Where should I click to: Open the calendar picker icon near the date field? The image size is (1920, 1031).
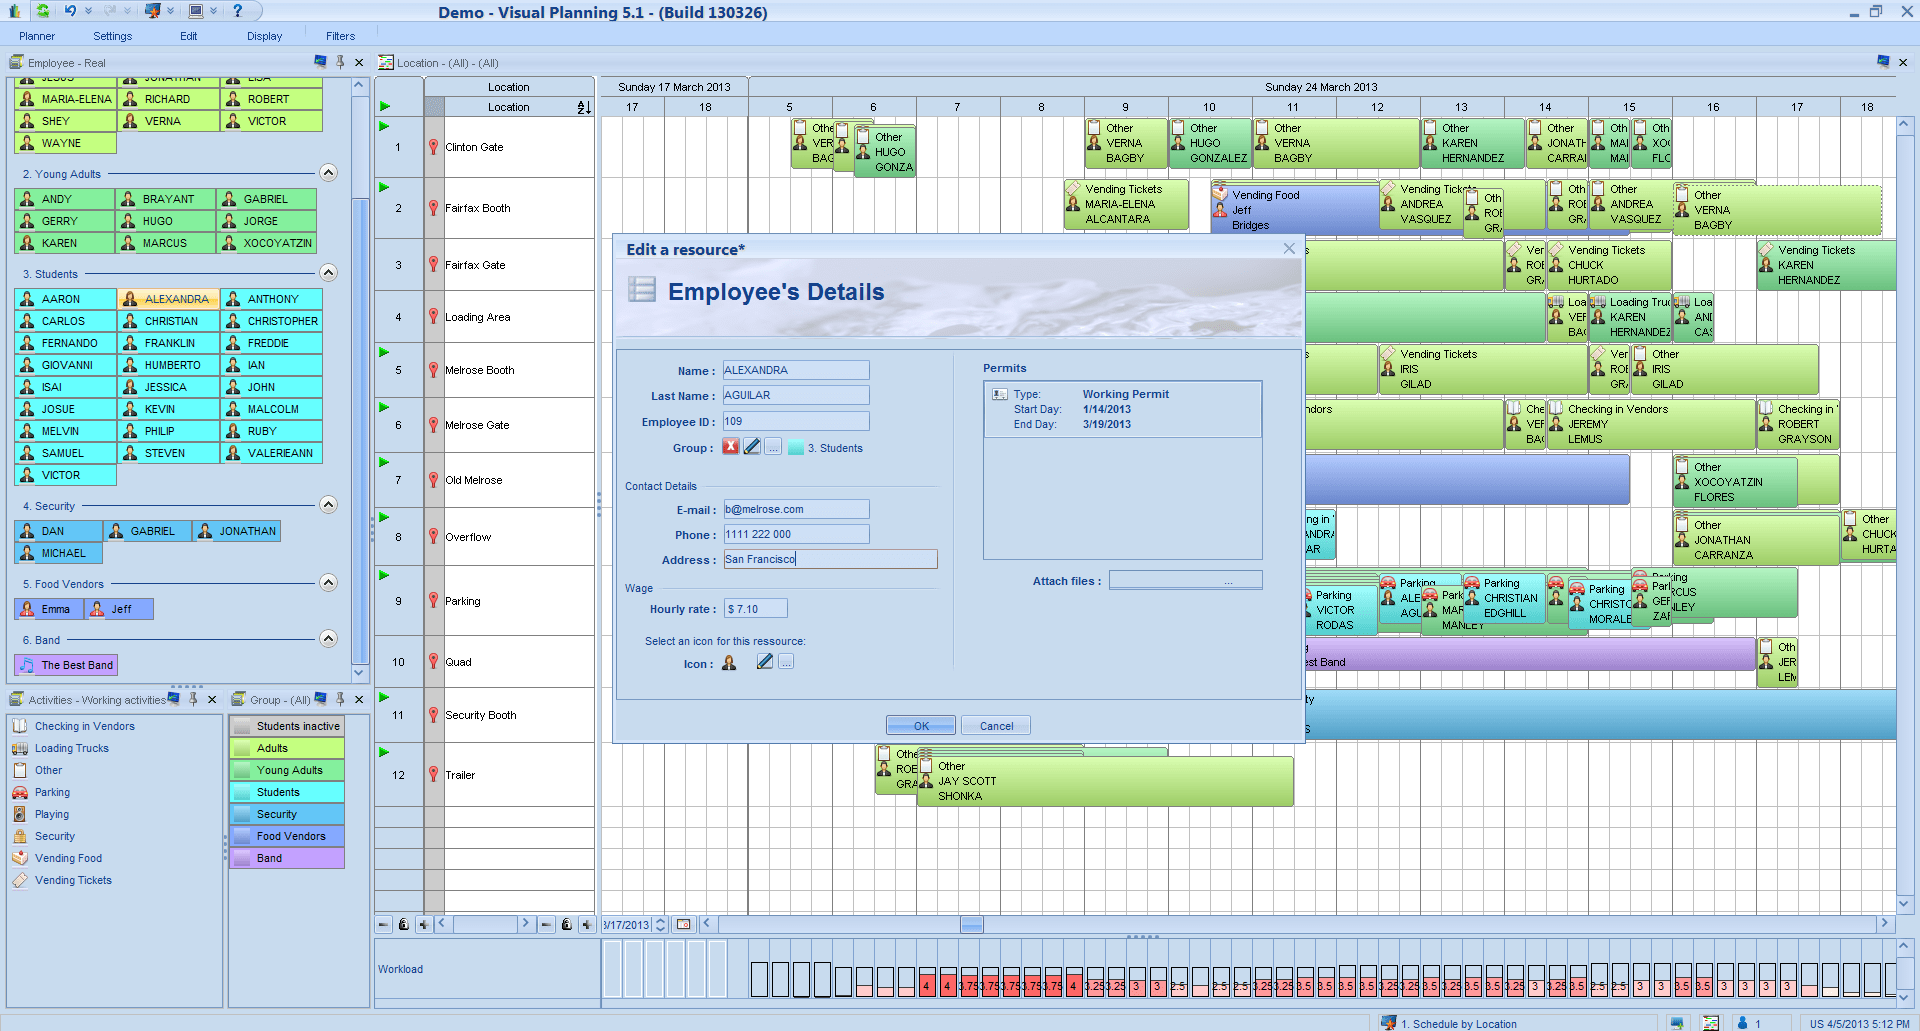pyautogui.click(x=686, y=924)
